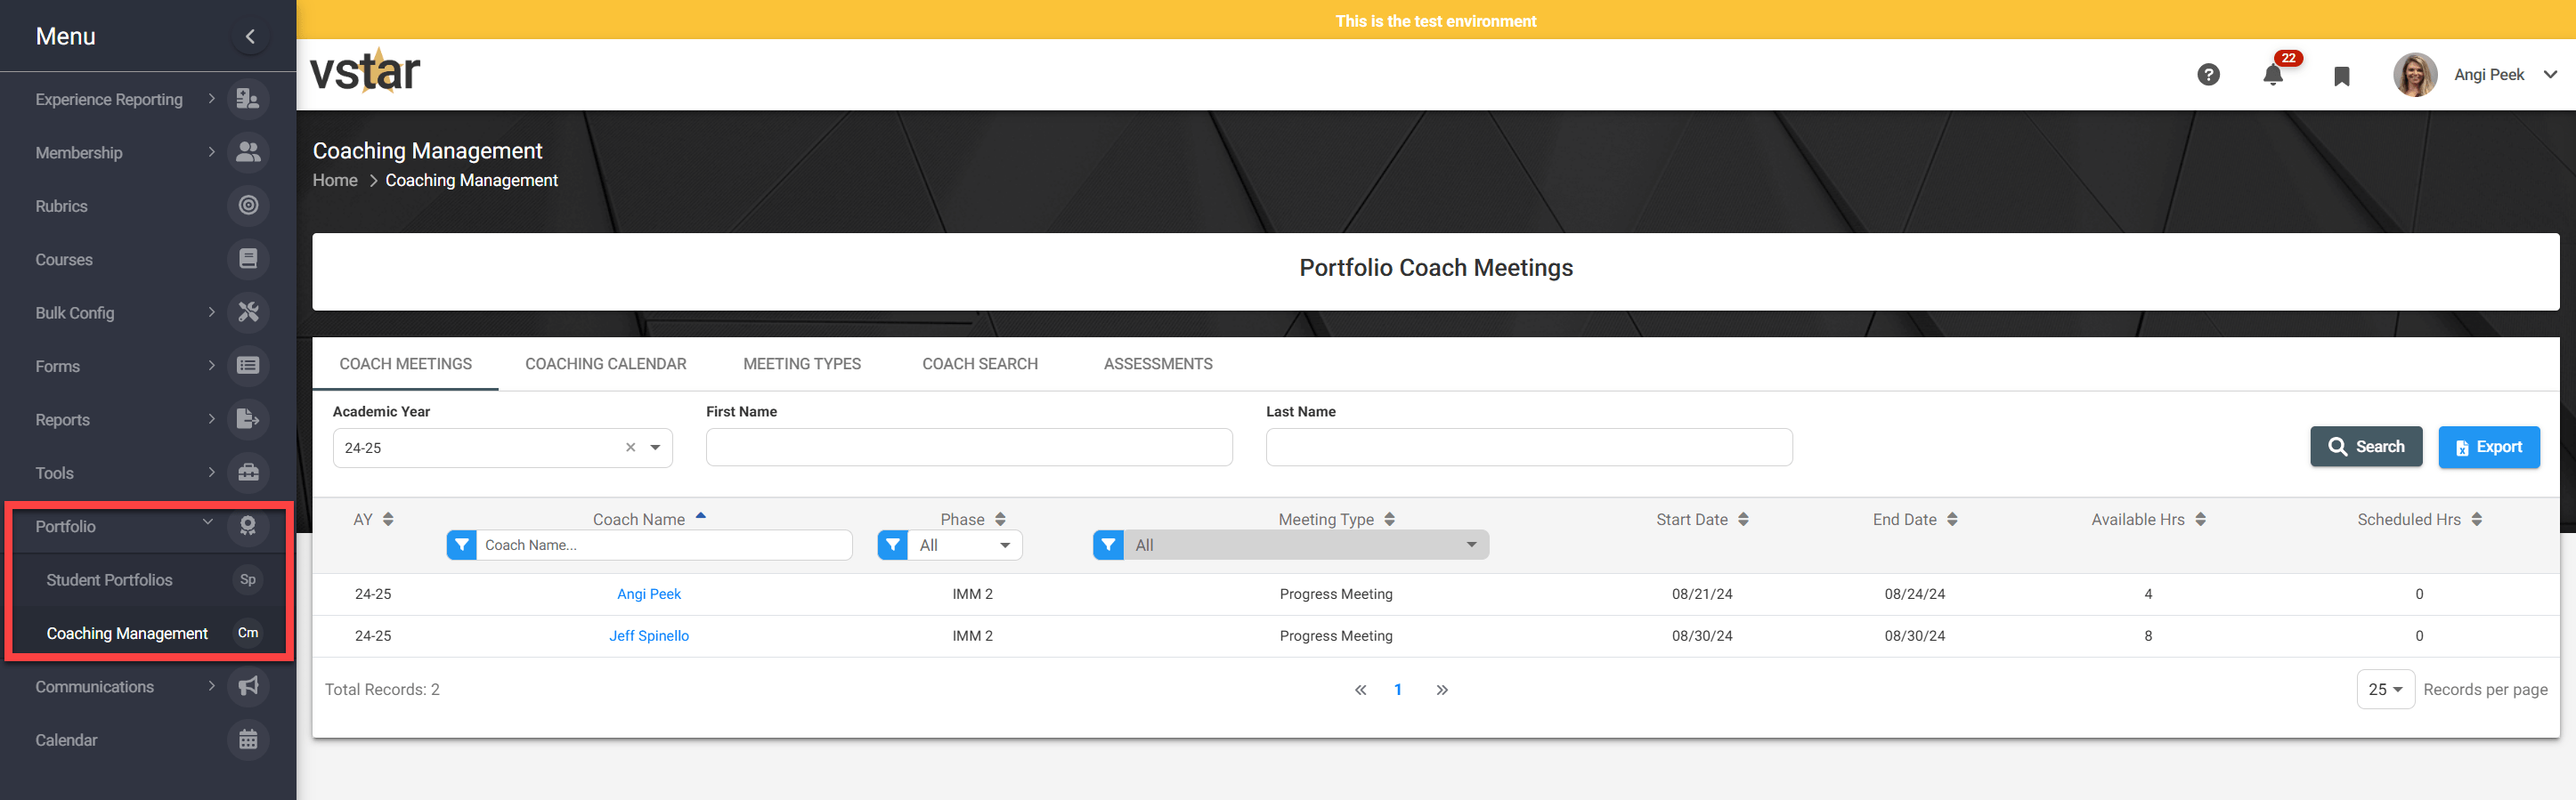Click the Portfolio badge icon

[x=248, y=526]
